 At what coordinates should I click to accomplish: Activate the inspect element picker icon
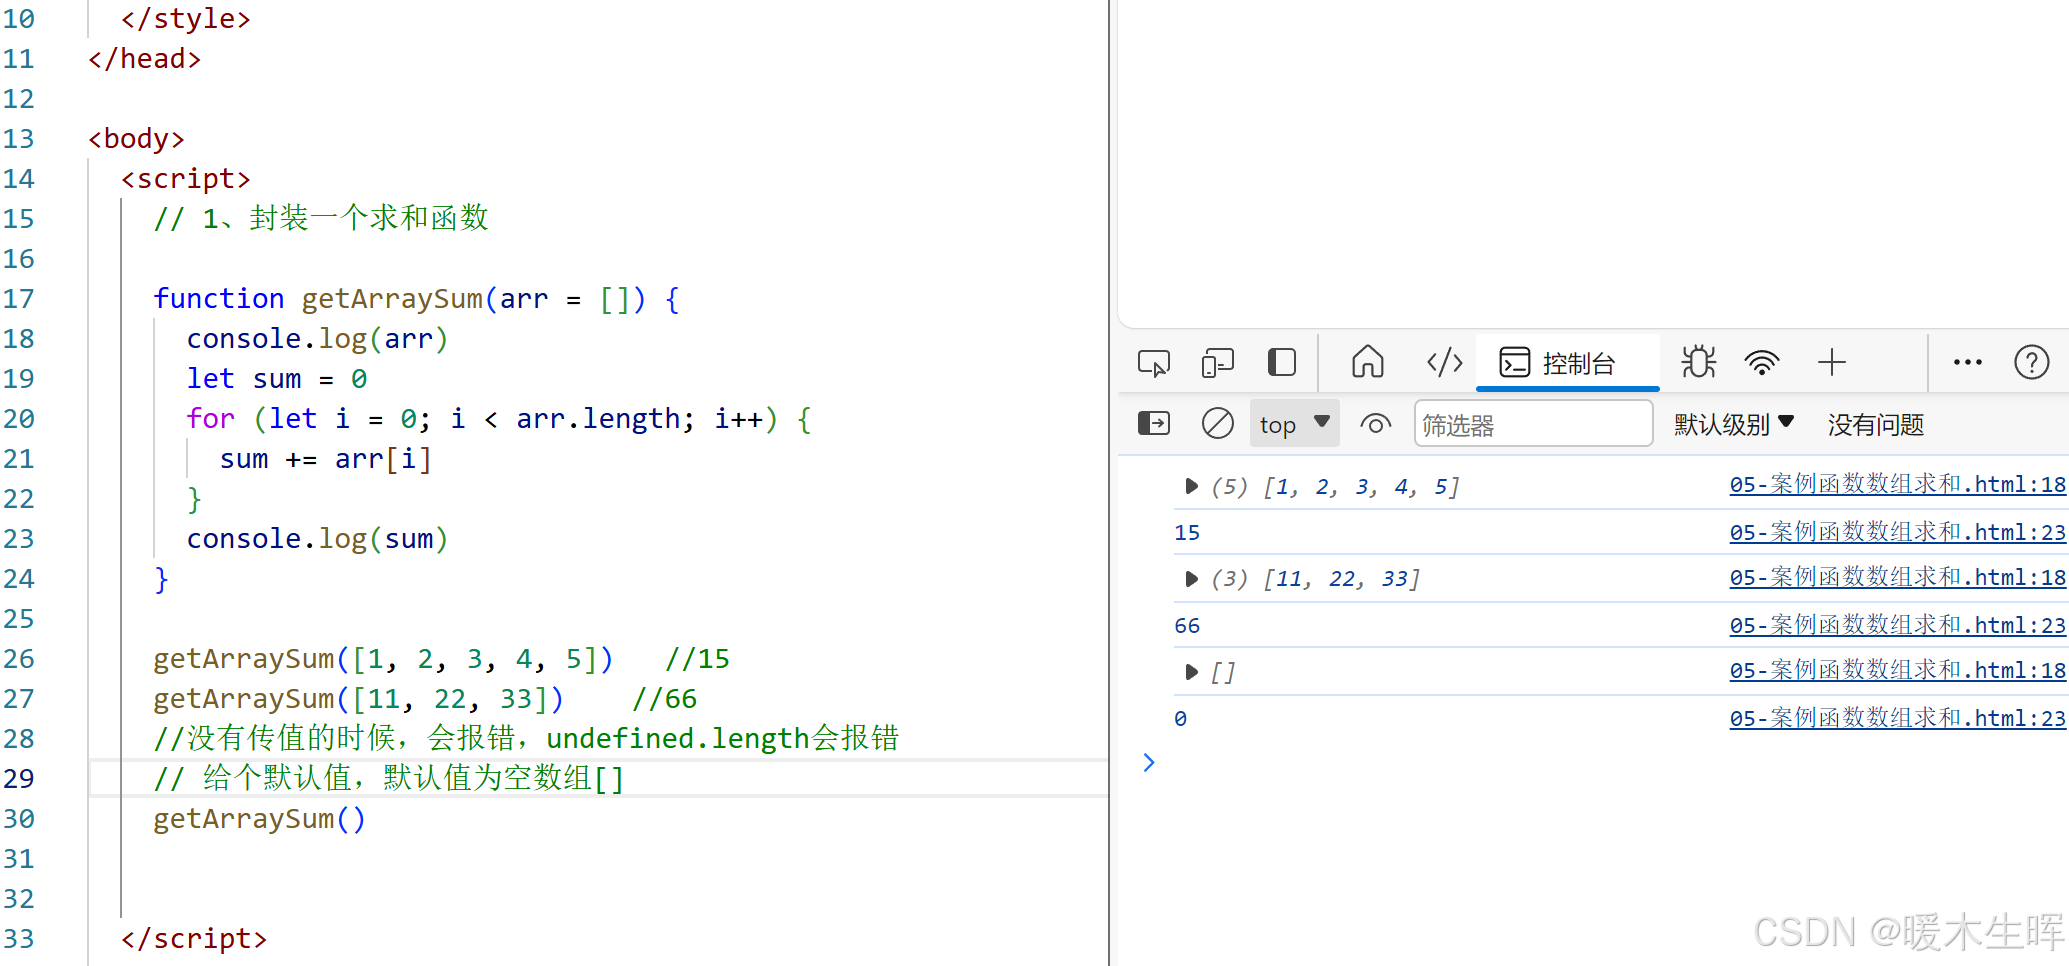pos(1154,363)
